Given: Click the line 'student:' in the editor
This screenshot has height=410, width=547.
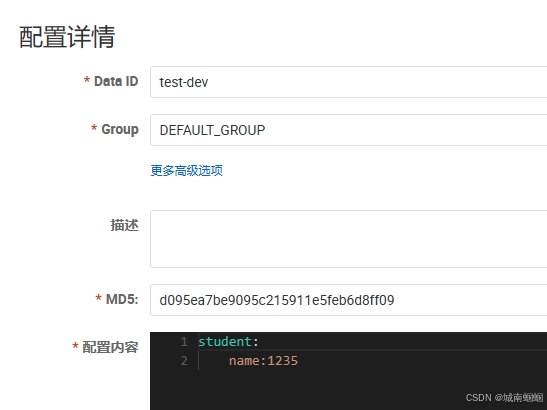Looking at the screenshot, I should [228, 342].
